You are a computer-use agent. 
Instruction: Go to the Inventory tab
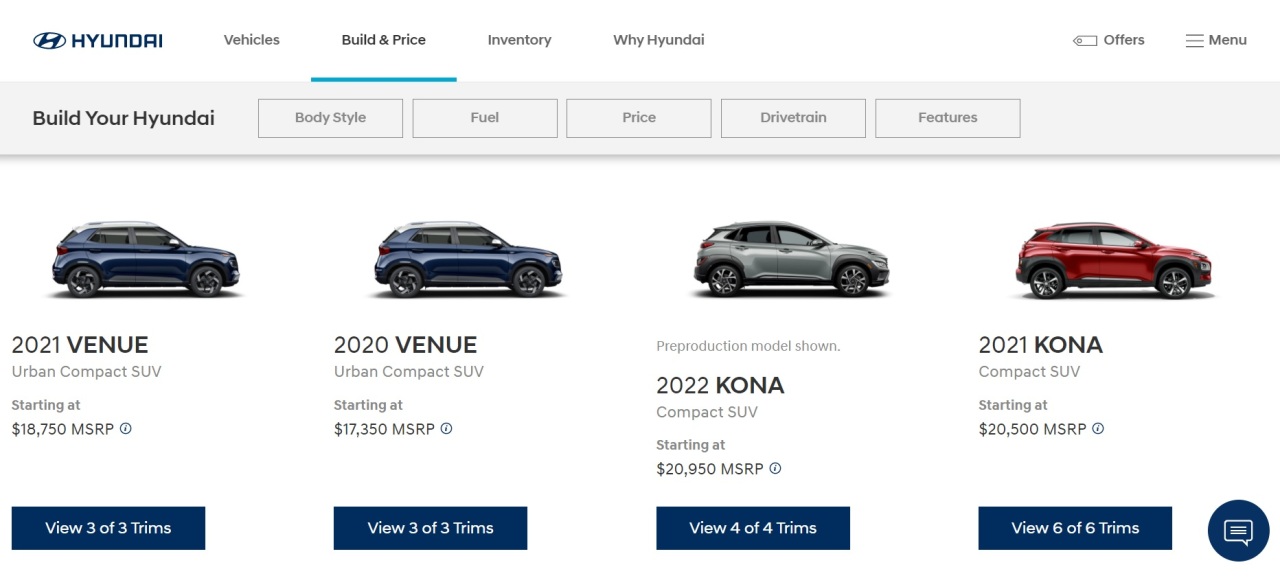pos(519,40)
